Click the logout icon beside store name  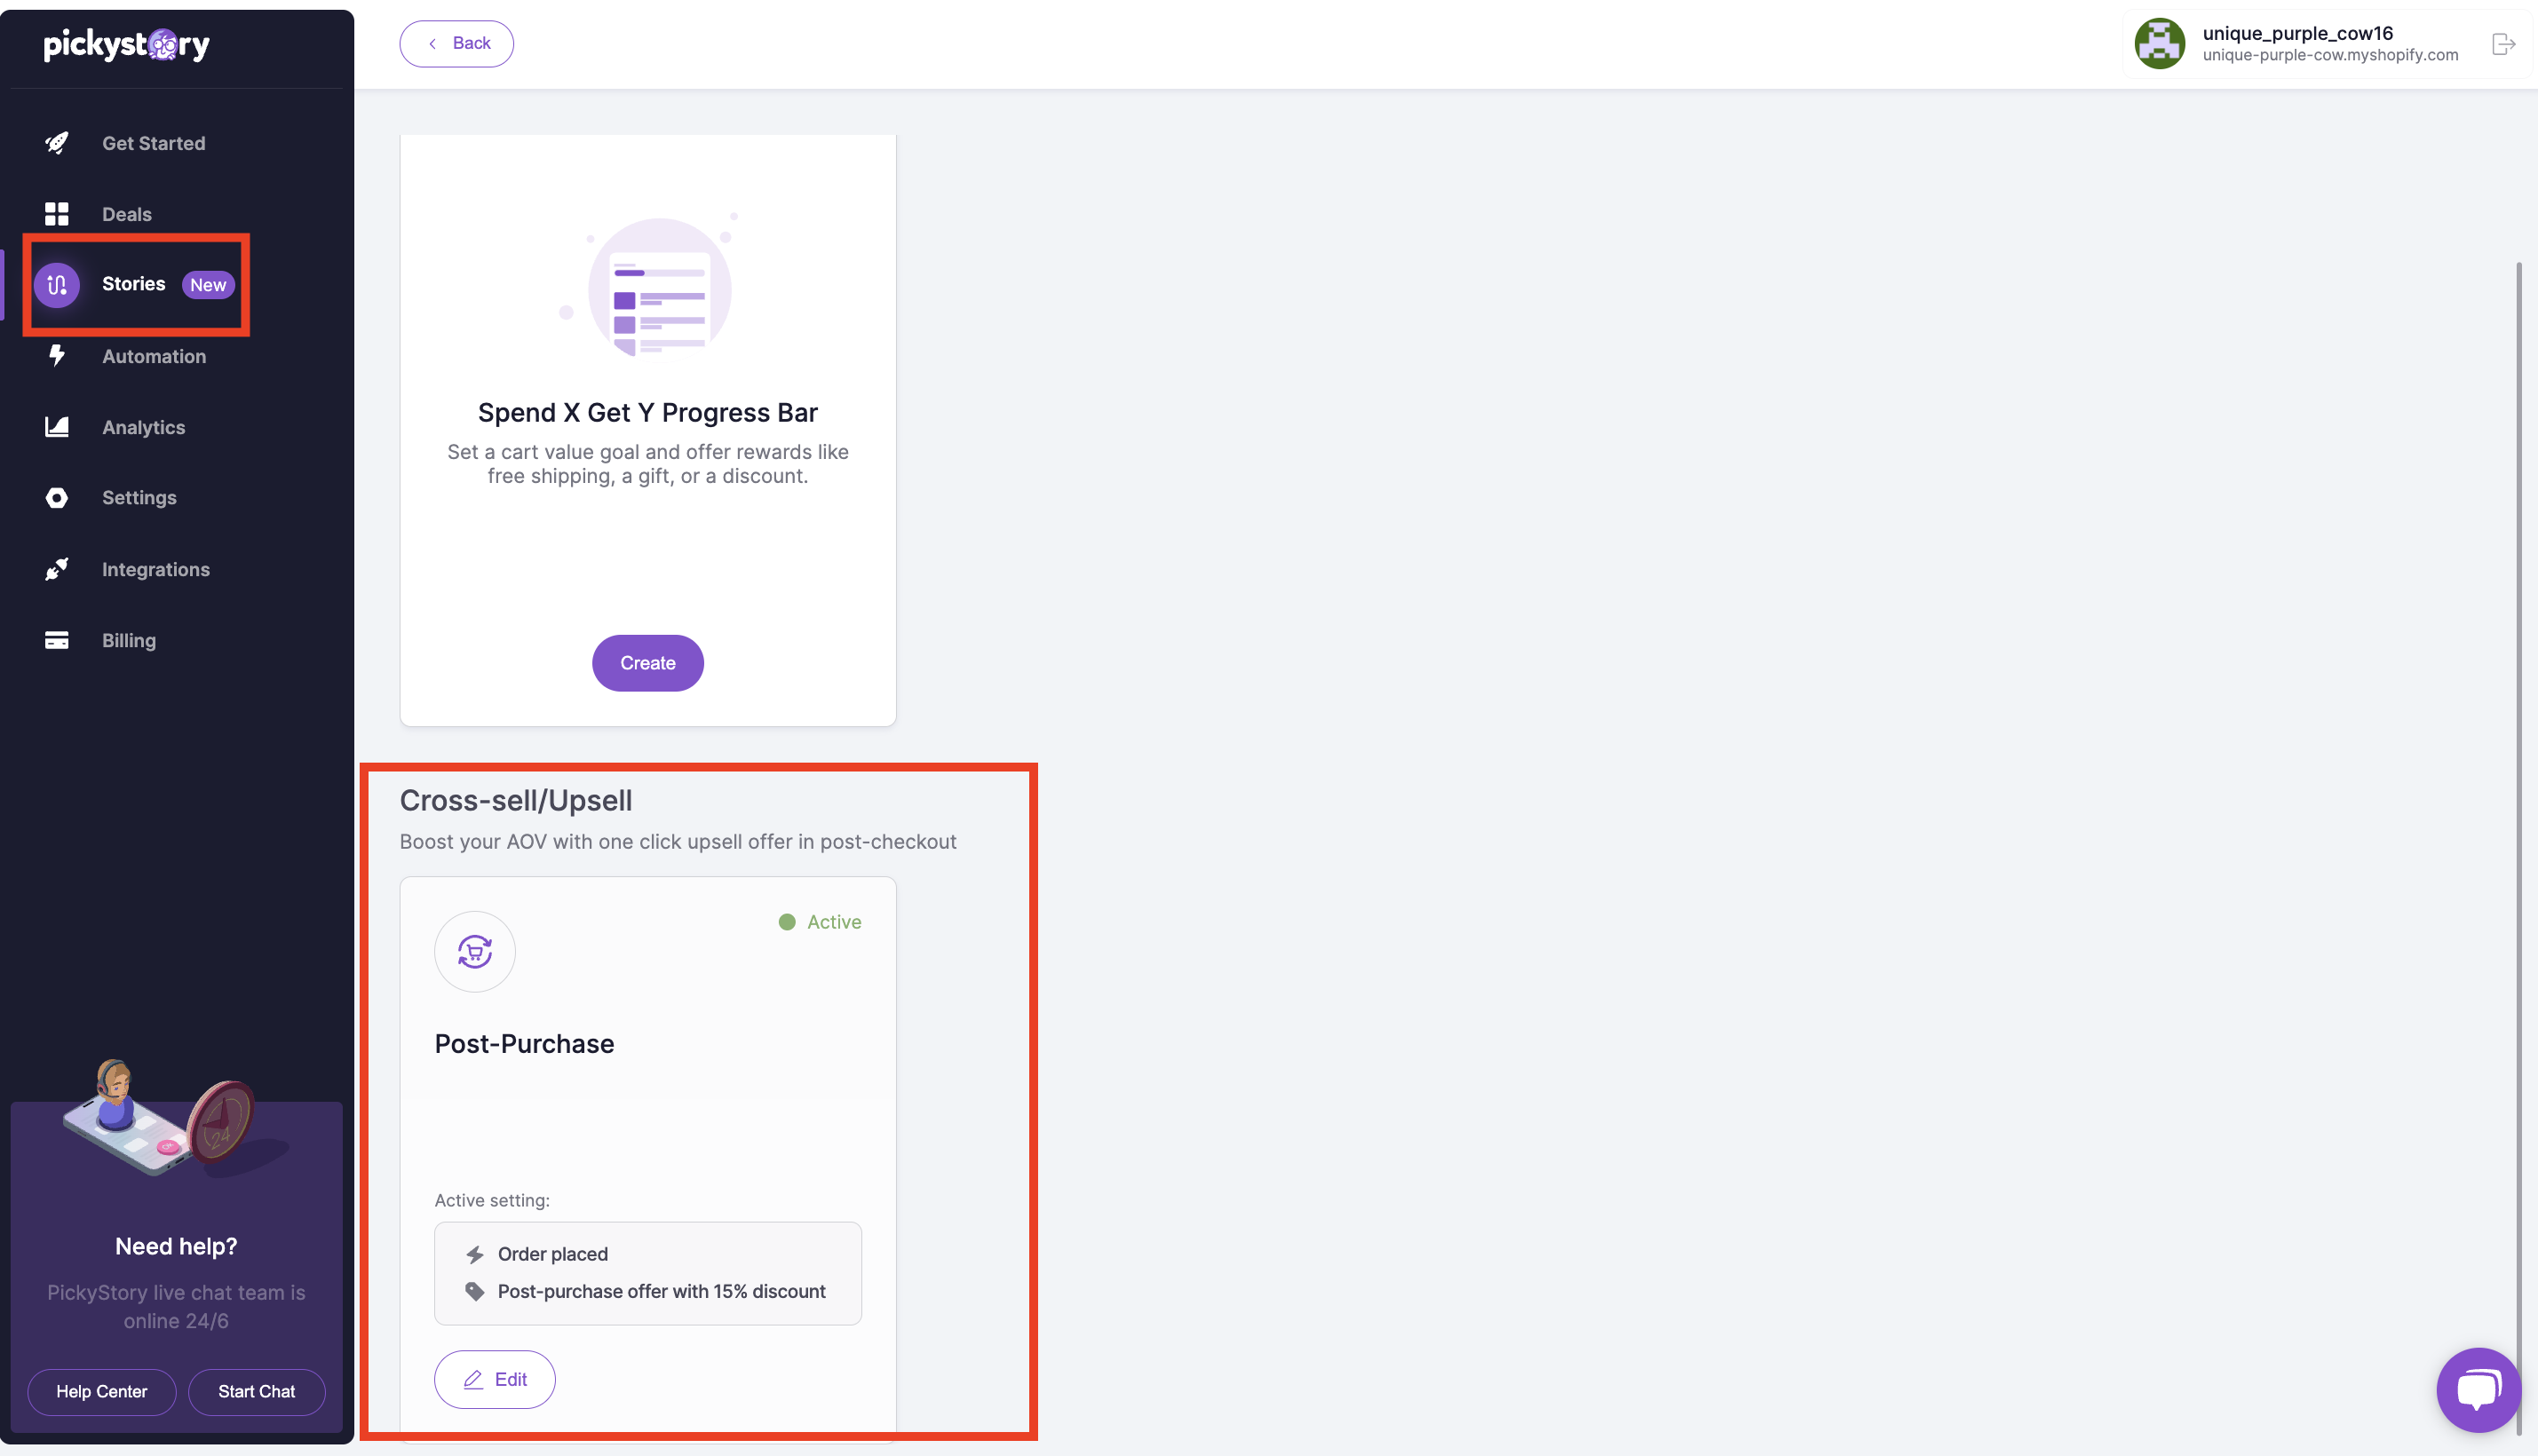pos(2503,44)
